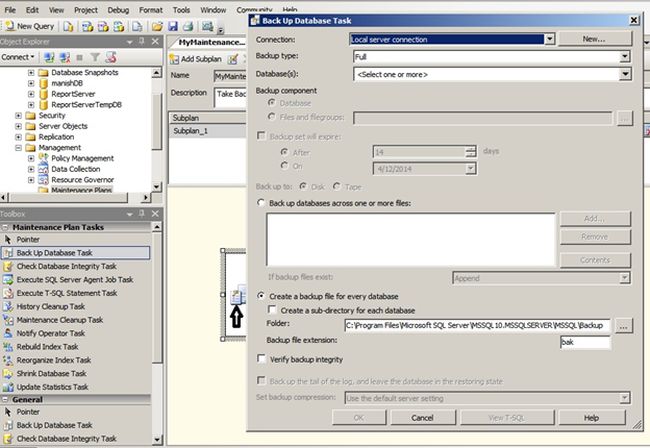Open the Connect dropdown in Object Explorer
This screenshot has height=448, width=650.
[x=18, y=57]
